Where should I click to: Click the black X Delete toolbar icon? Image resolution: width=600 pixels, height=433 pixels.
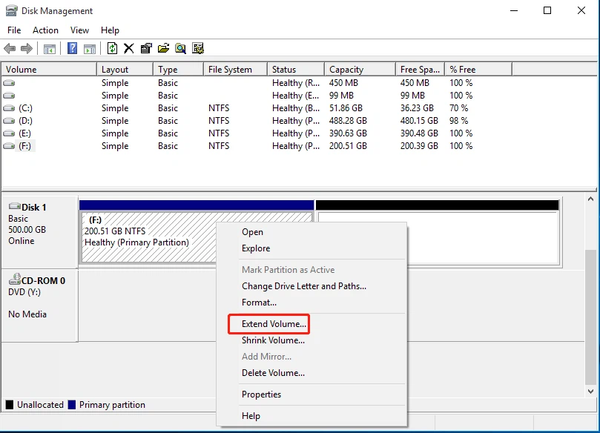pyautogui.click(x=129, y=48)
